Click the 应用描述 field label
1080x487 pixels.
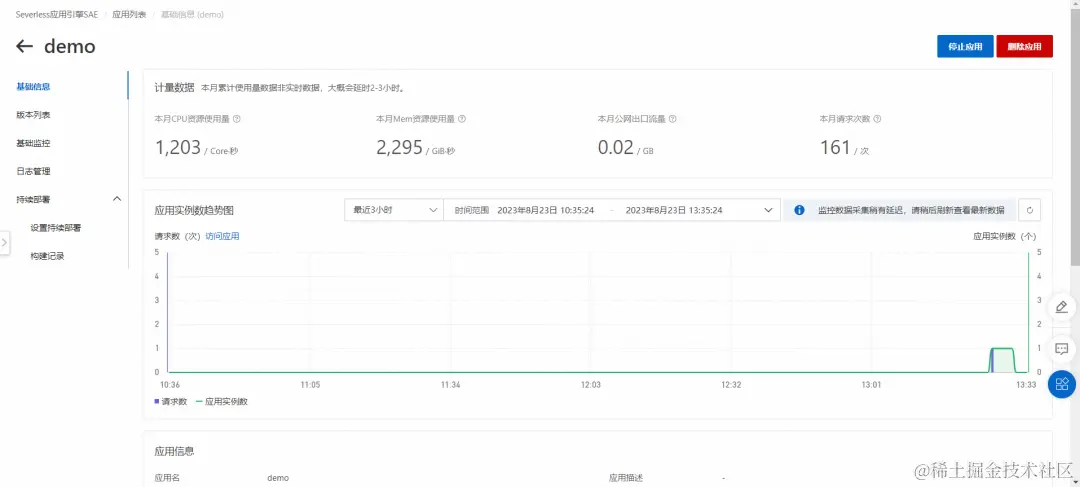coord(625,478)
